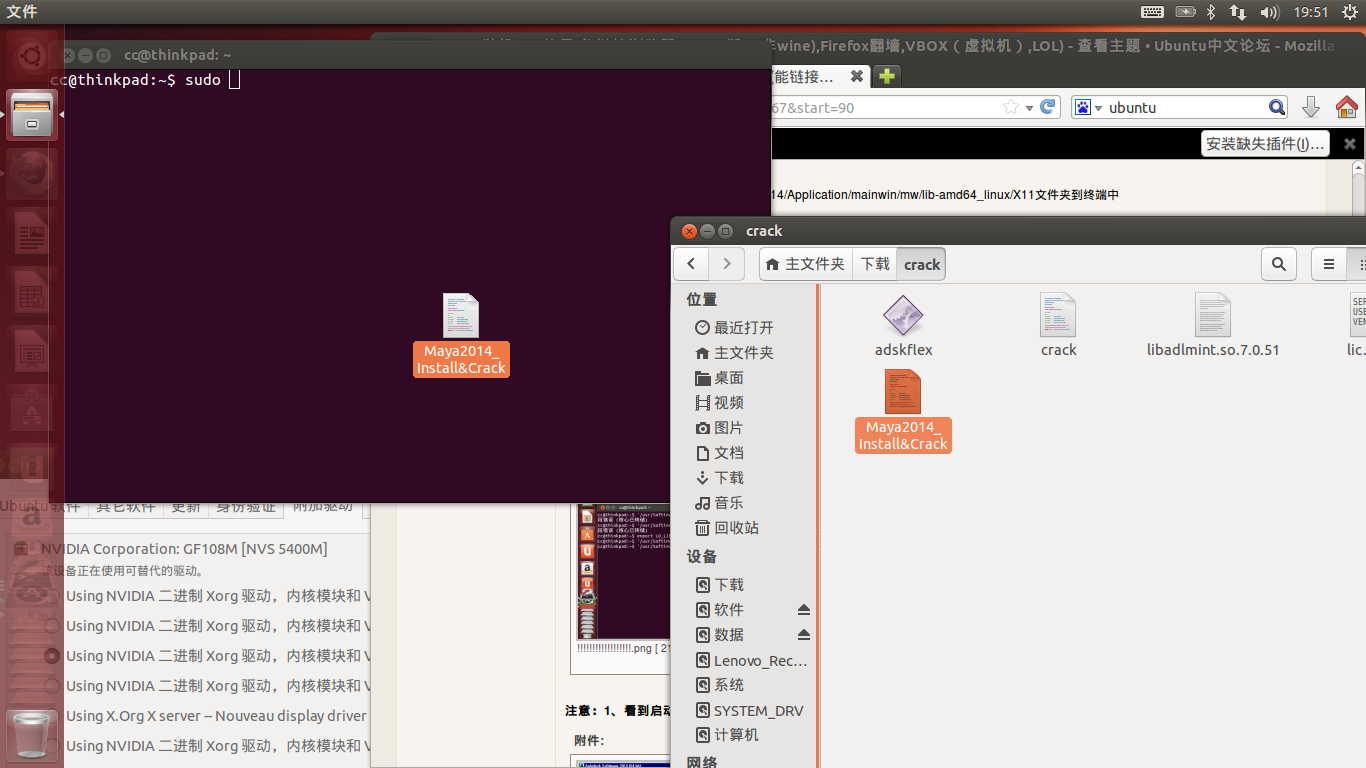Go to 主文件夹 in the path bar

coord(805,264)
